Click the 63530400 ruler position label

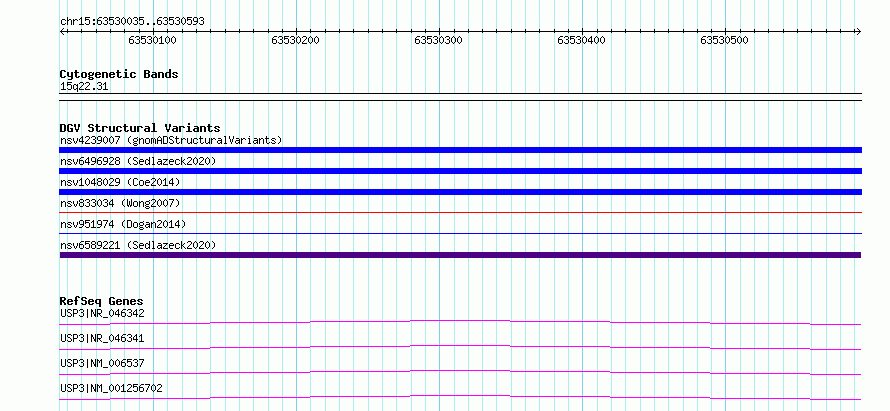[581, 40]
